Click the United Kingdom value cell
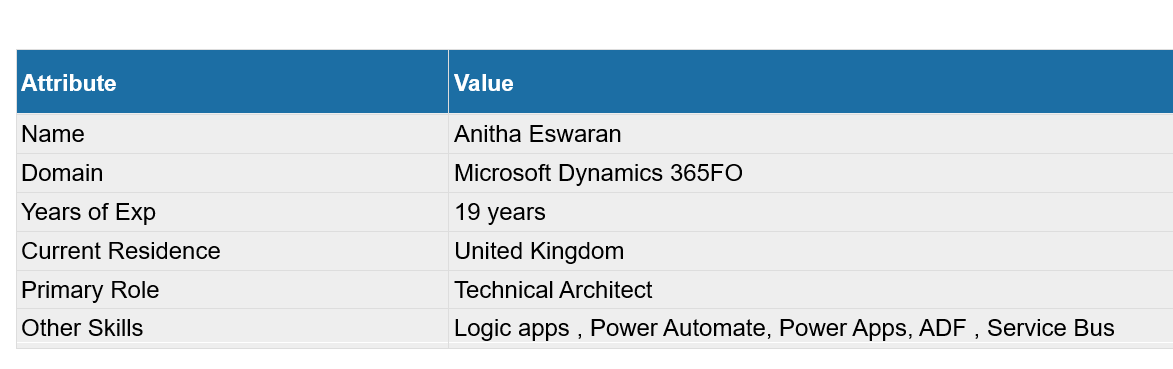The width and height of the screenshot is (1173, 369). (x=811, y=251)
